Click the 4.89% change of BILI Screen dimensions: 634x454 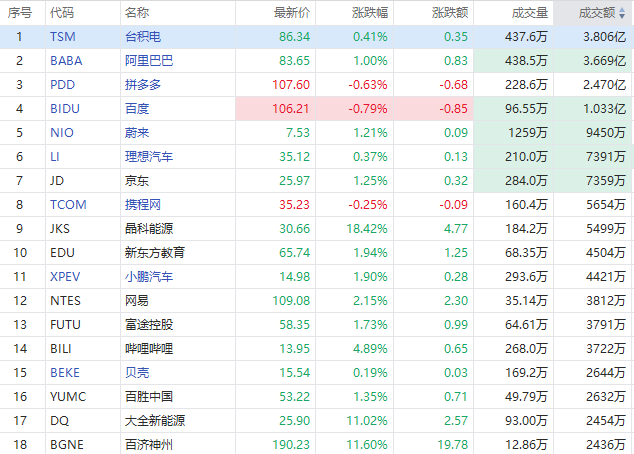pyautogui.click(x=370, y=348)
